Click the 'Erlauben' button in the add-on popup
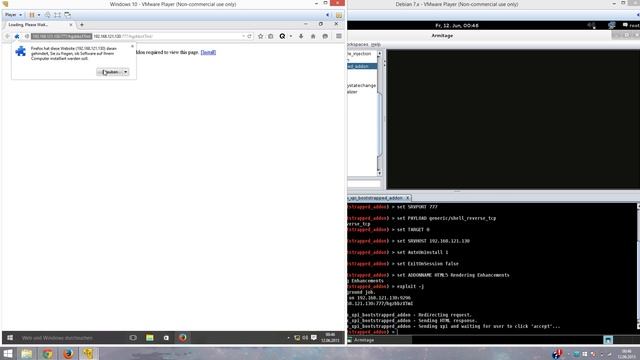This screenshot has width=640, height=360. (x=109, y=72)
